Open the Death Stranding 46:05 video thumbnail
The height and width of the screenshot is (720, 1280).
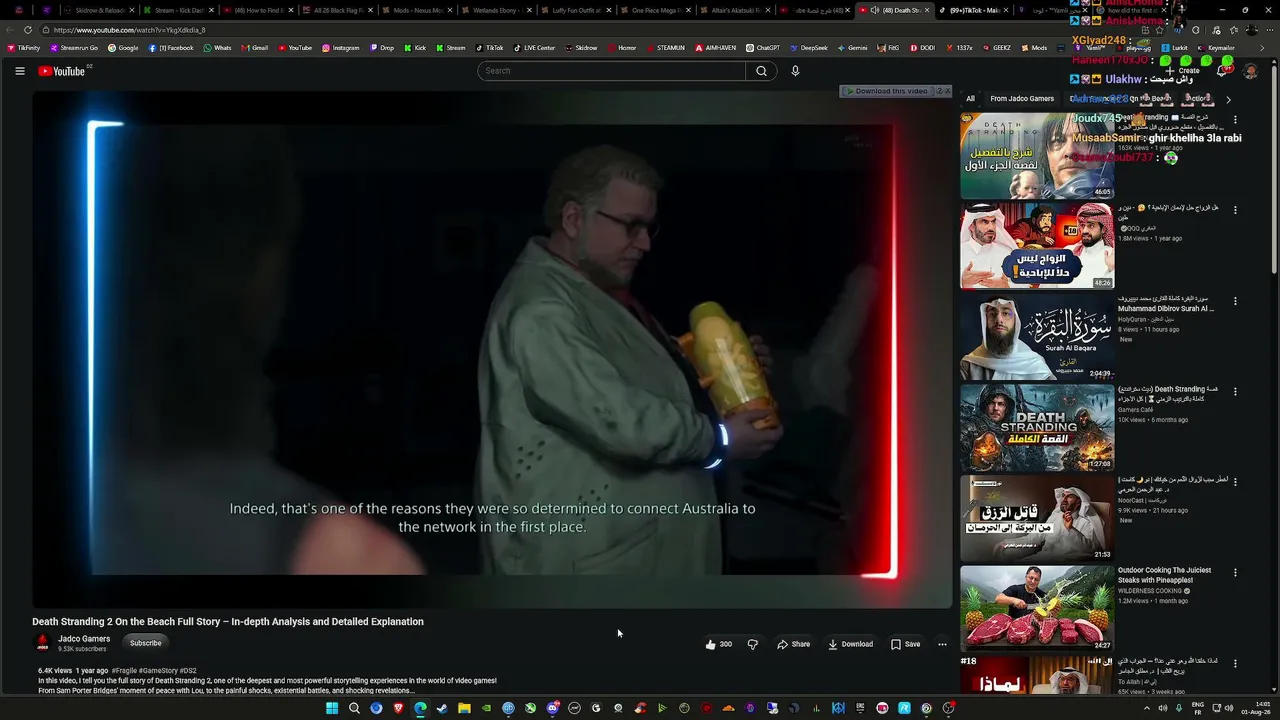click(1037, 156)
